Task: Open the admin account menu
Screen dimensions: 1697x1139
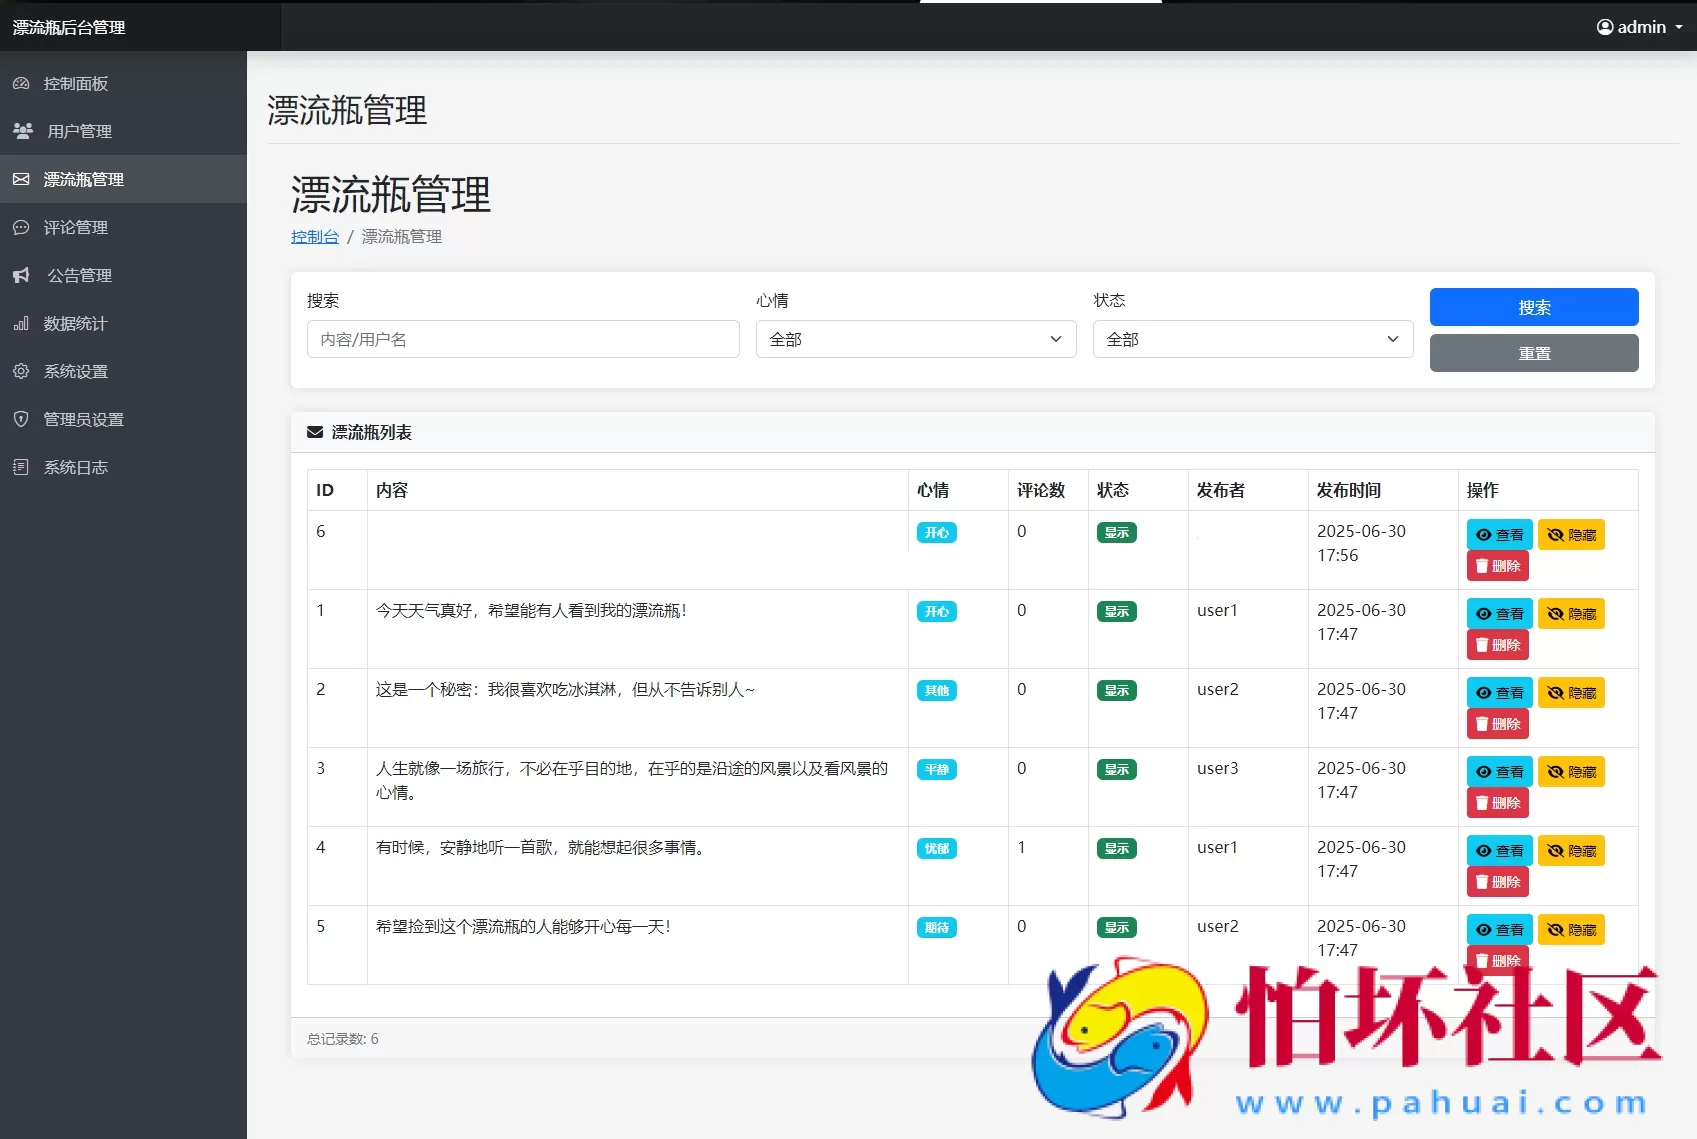Action: [1638, 27]
